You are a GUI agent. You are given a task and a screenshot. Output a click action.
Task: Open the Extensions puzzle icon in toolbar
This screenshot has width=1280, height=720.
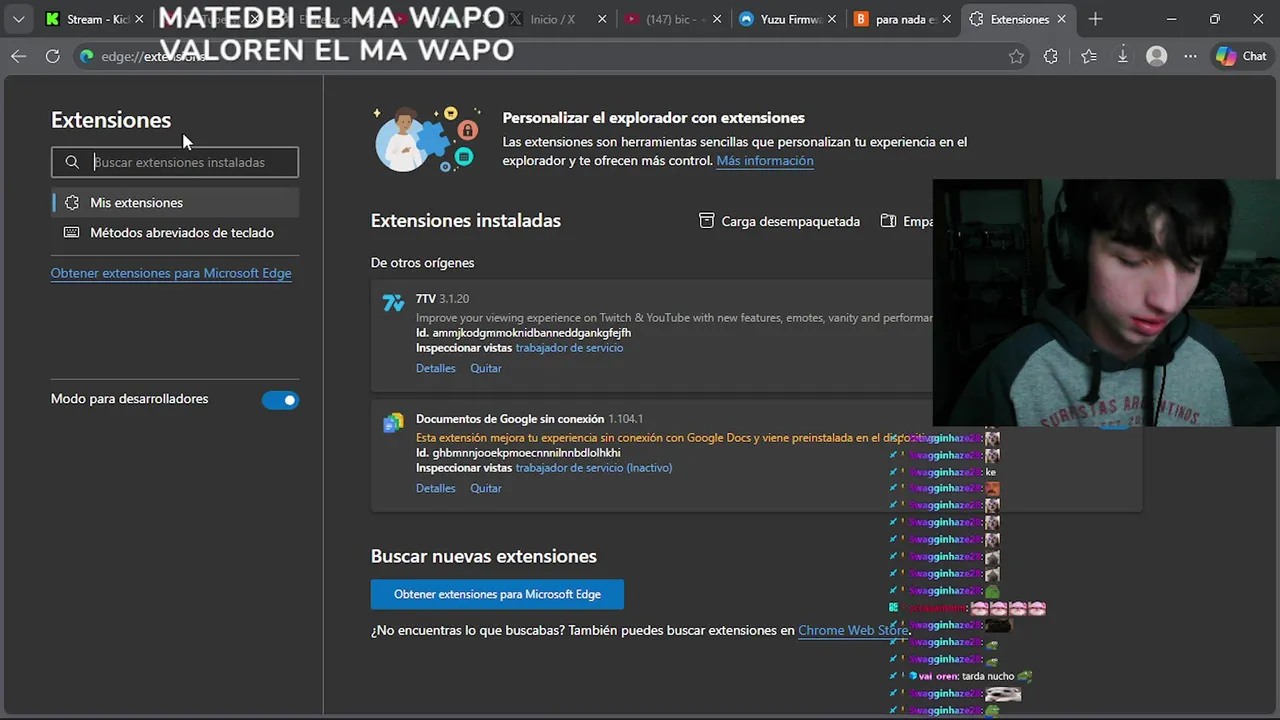click(1050, 56)
